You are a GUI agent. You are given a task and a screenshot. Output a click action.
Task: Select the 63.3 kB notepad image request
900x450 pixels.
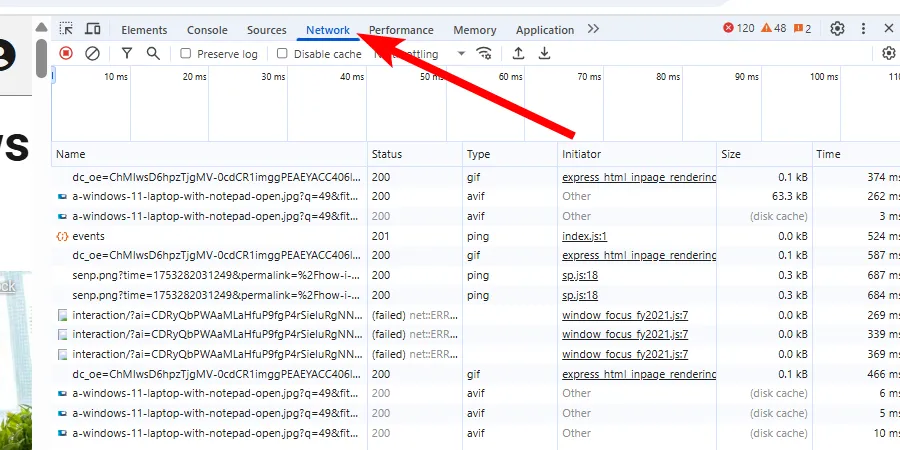pyautogui.click(x=475, y=196)
